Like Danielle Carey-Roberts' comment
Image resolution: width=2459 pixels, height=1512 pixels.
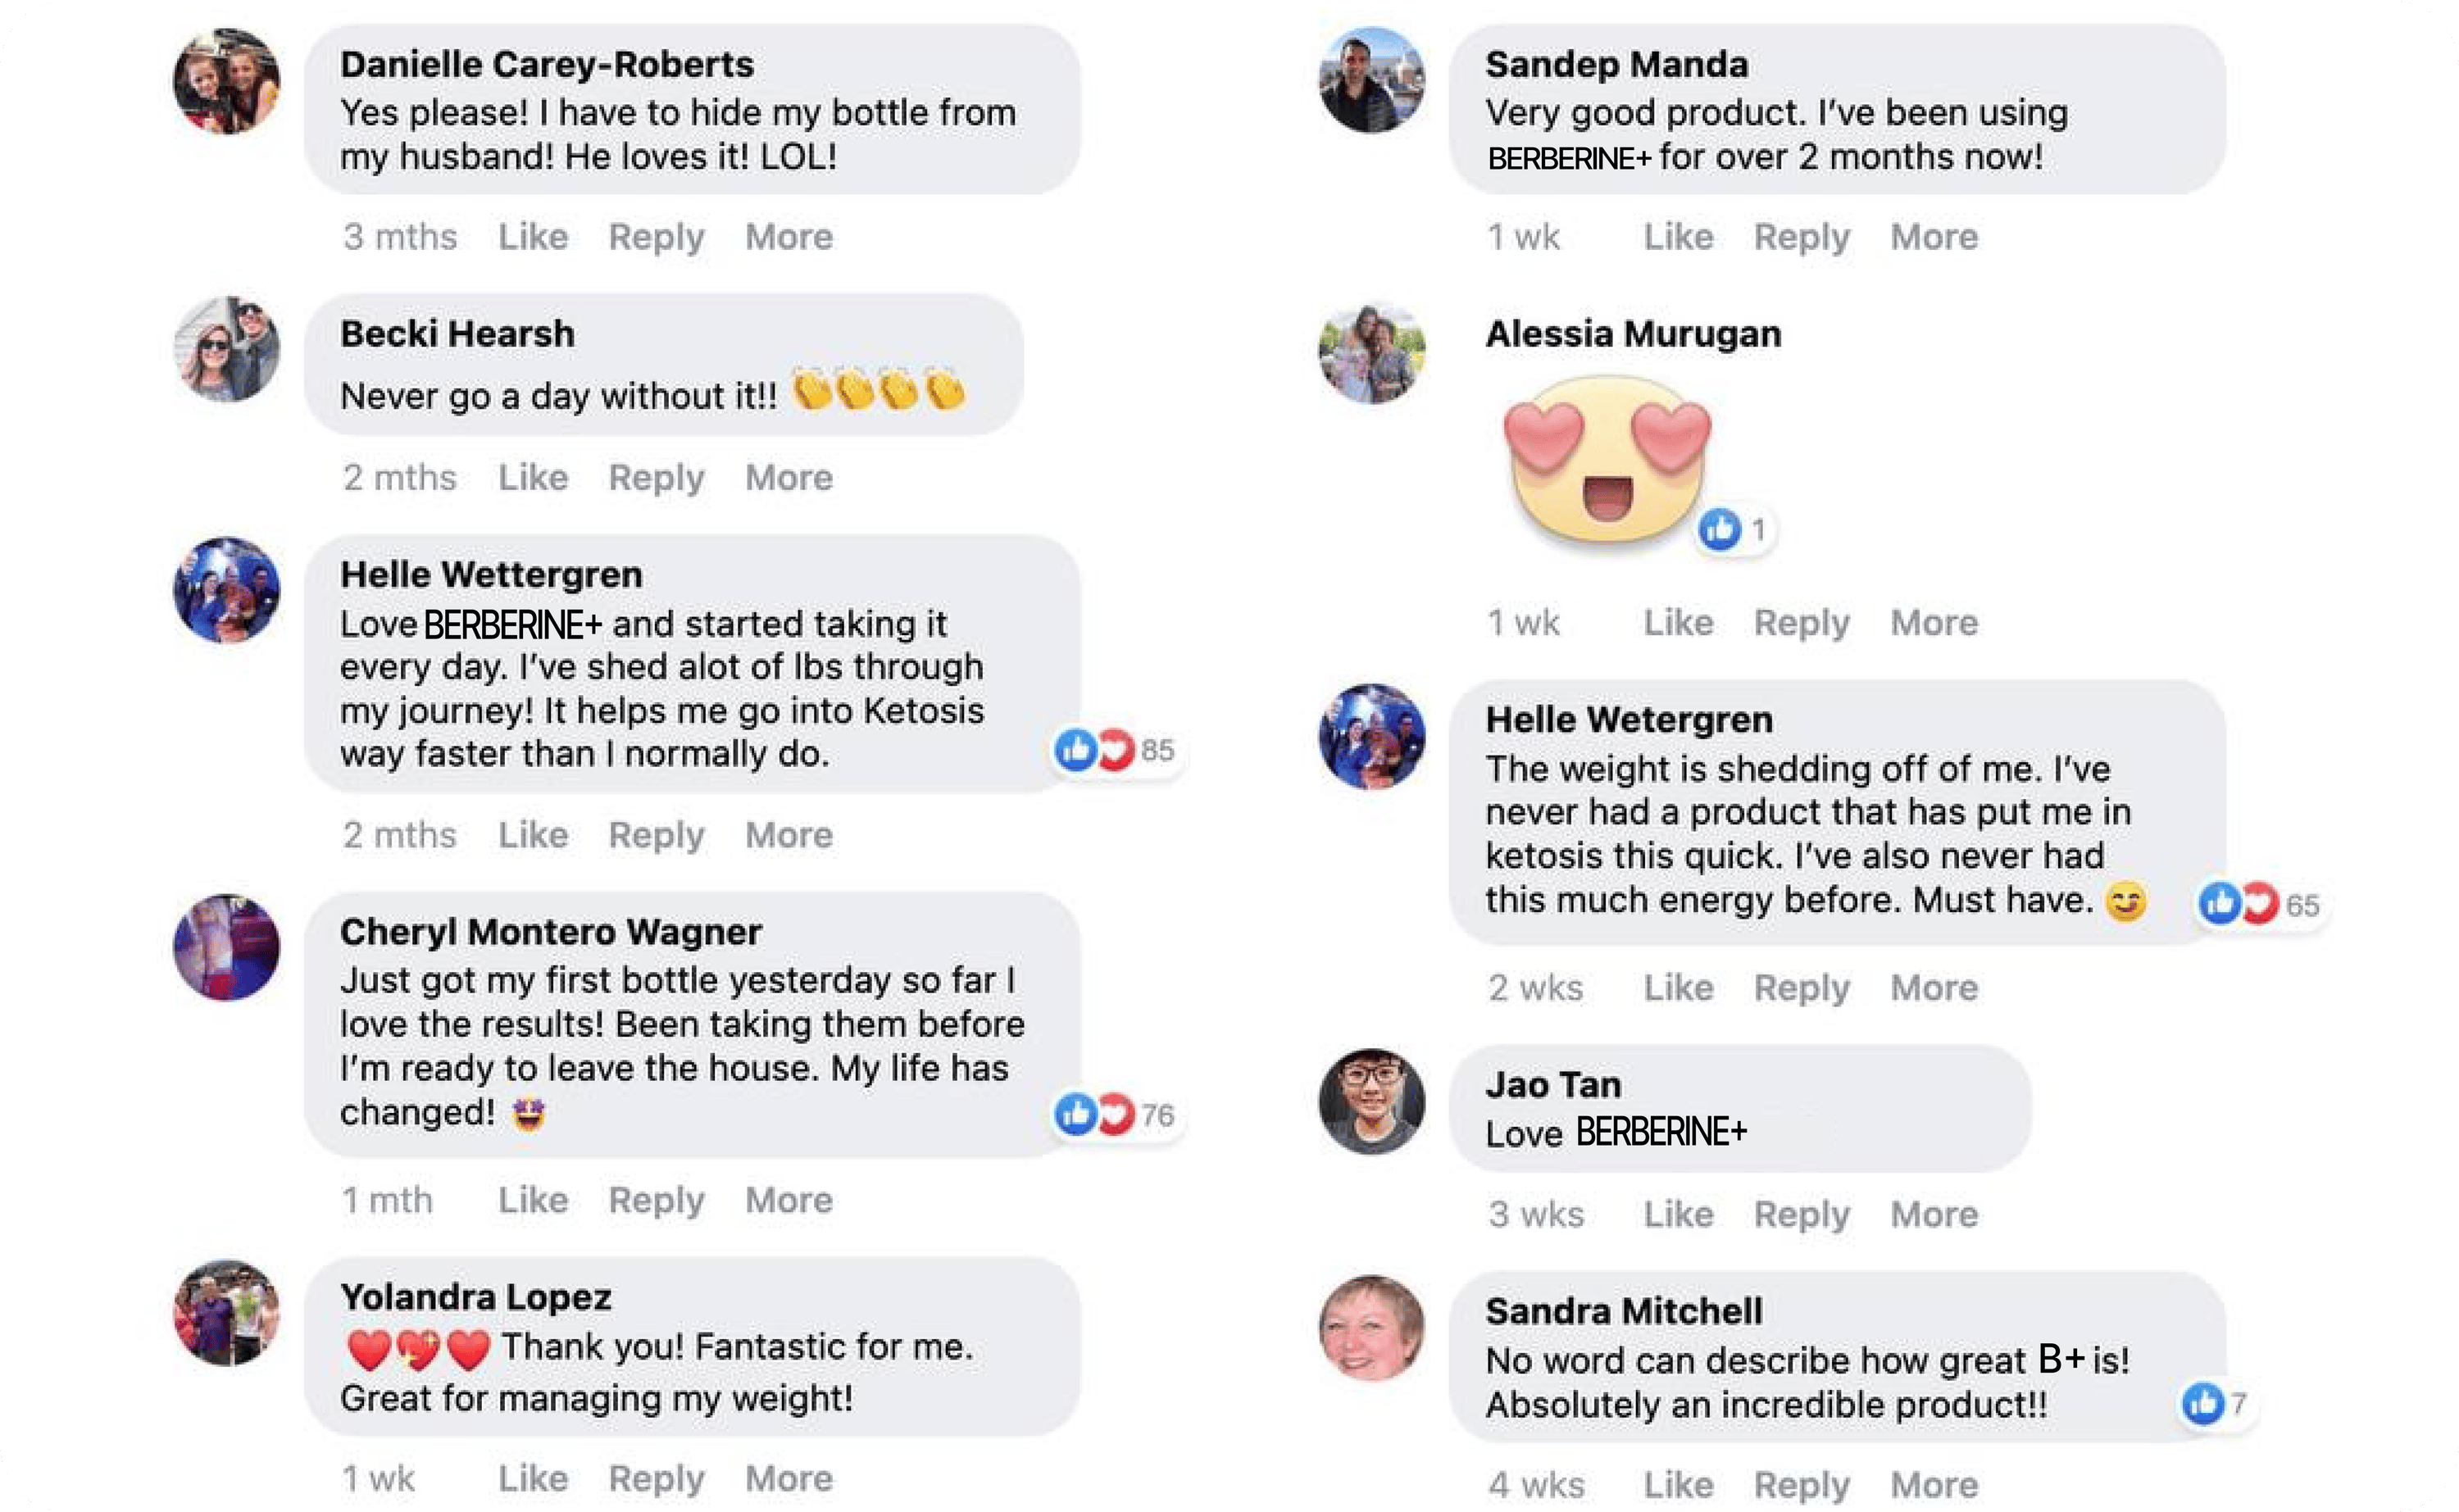tap(533, 237)
